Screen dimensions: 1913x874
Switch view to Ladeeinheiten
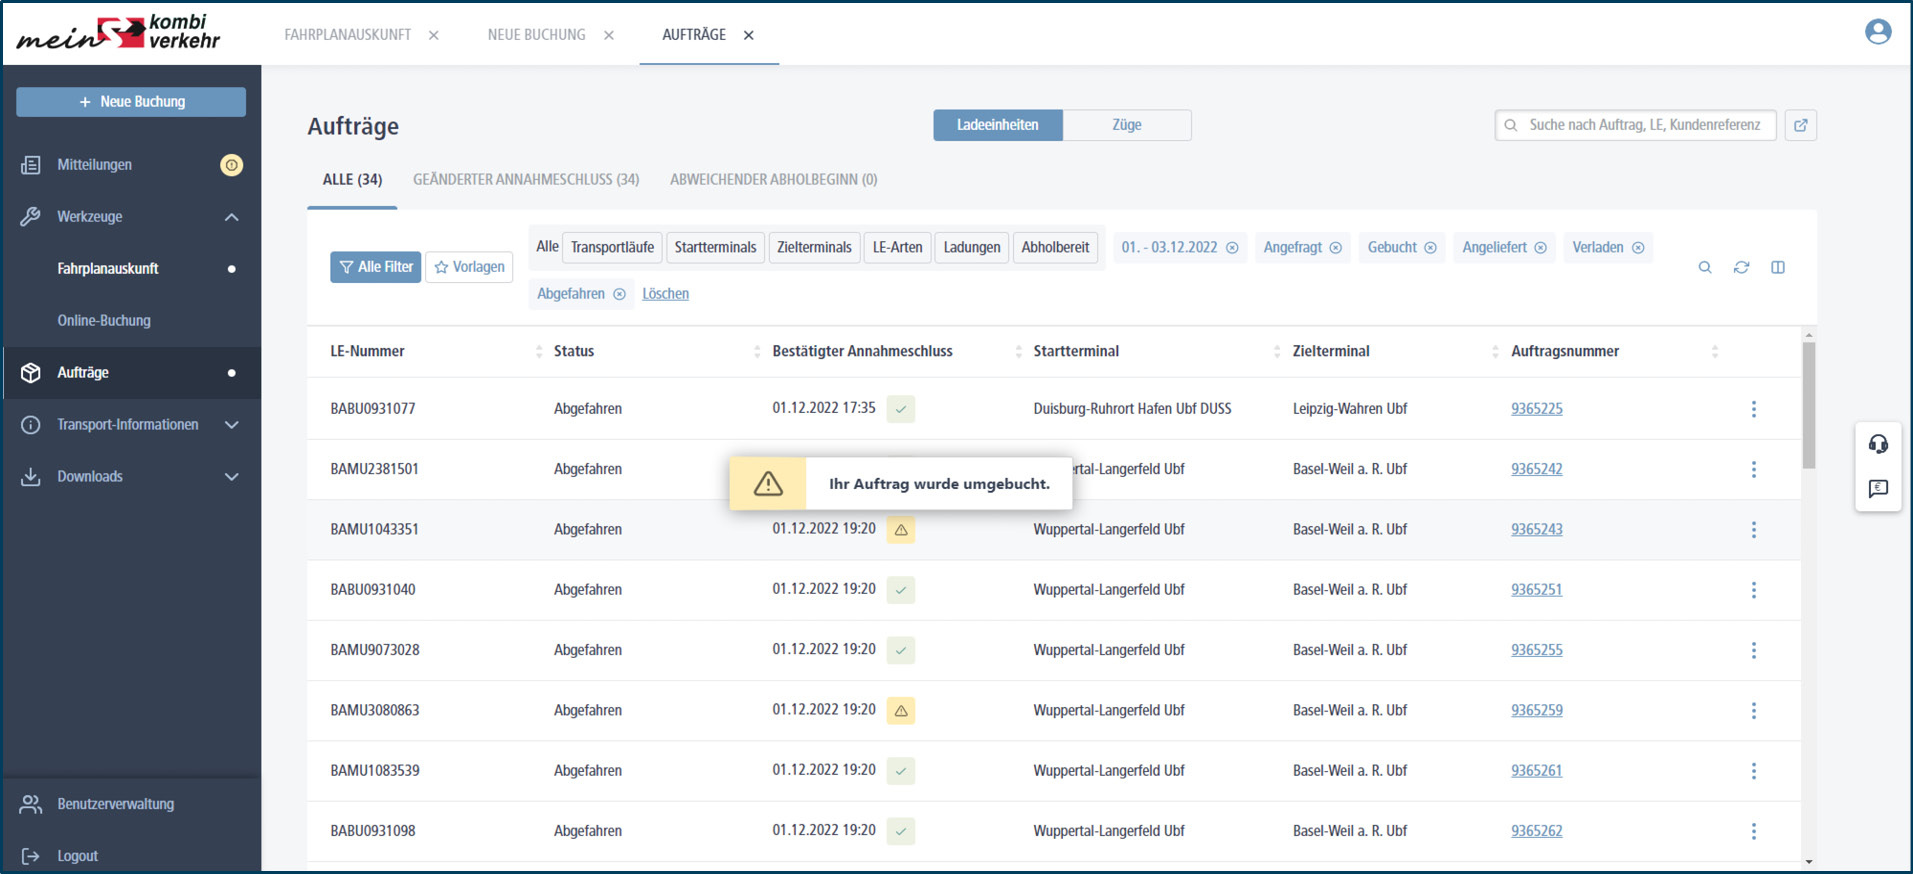(997, 125)
